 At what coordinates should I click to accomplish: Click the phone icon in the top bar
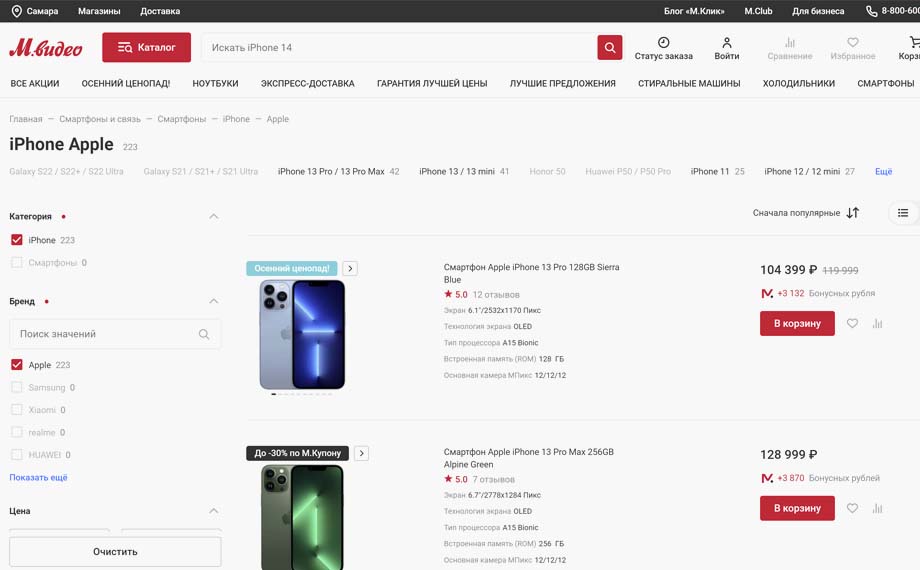point(872,11)
